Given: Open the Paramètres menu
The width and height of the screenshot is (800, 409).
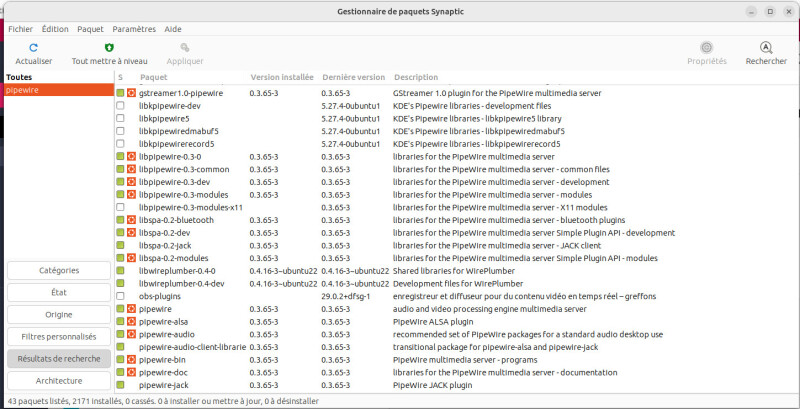Looking at the screenshot, I should pyautogui.click(x=134, y=29).
